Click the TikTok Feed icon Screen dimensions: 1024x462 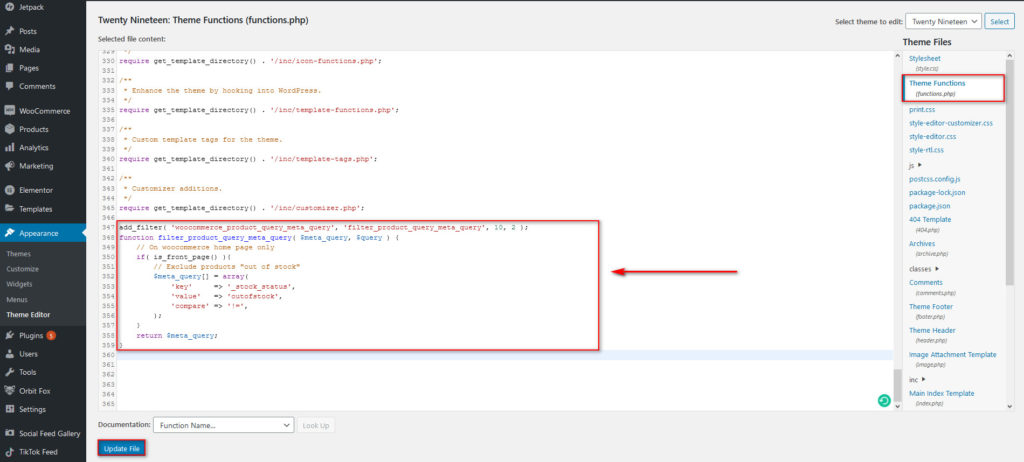click(9, 452)
